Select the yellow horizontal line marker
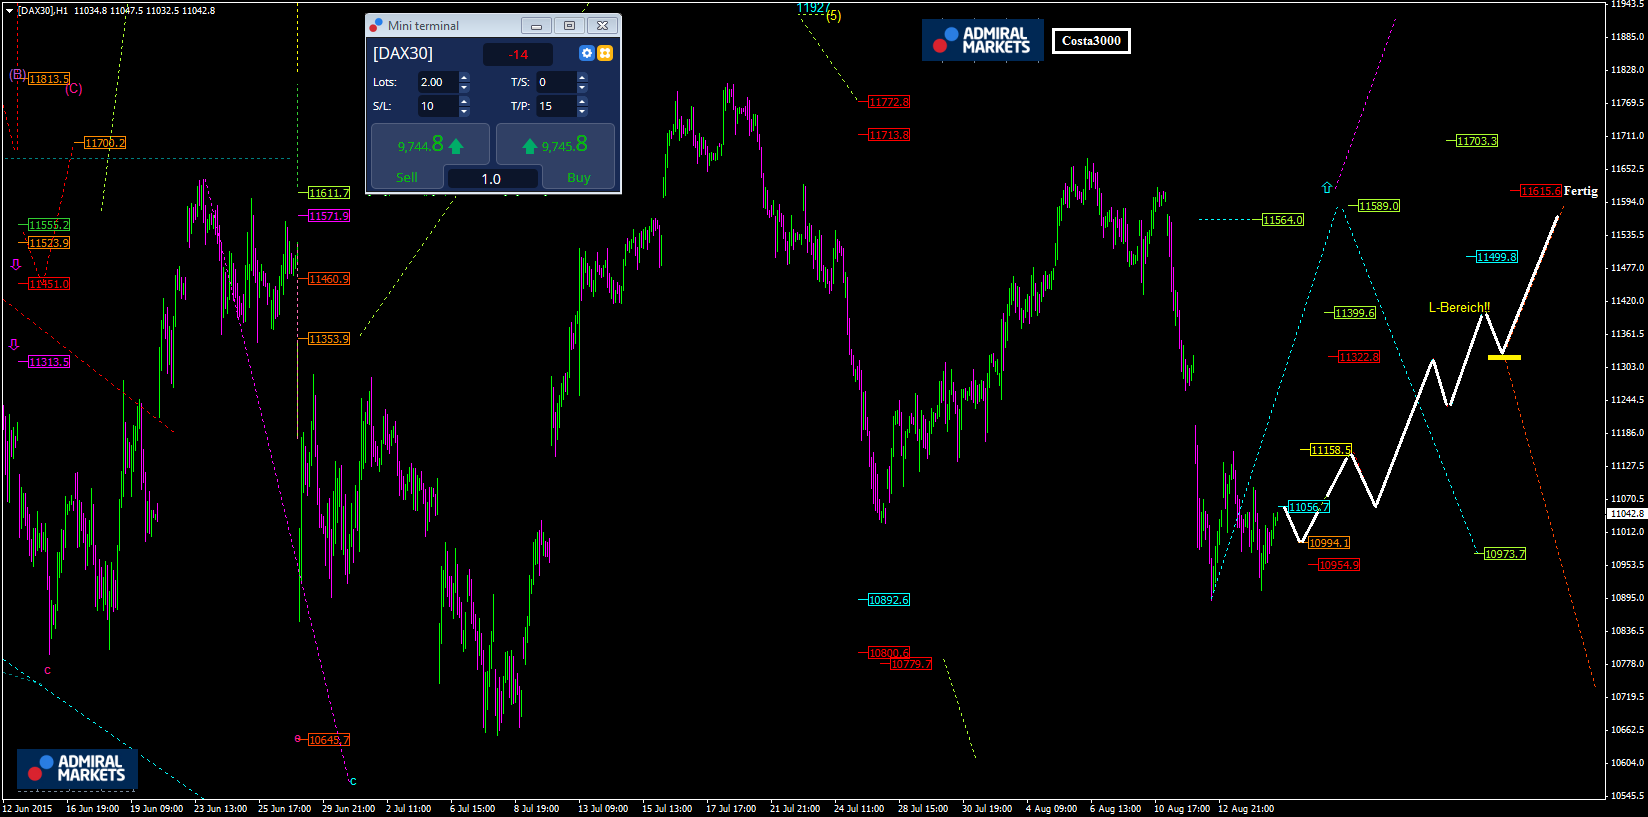The height and width of the screenshot is (817, 1648). [1504, 357]
